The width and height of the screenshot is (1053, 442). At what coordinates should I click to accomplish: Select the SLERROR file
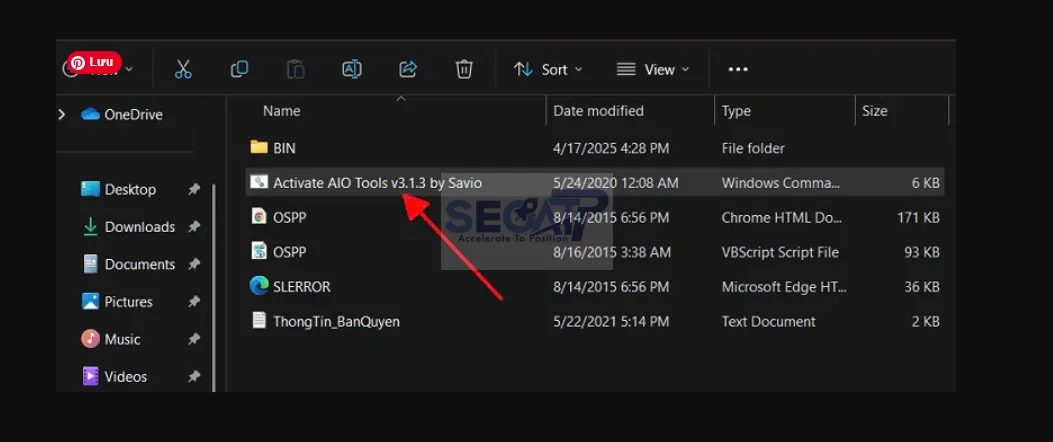pyautogui.click(x=594, y=287)
